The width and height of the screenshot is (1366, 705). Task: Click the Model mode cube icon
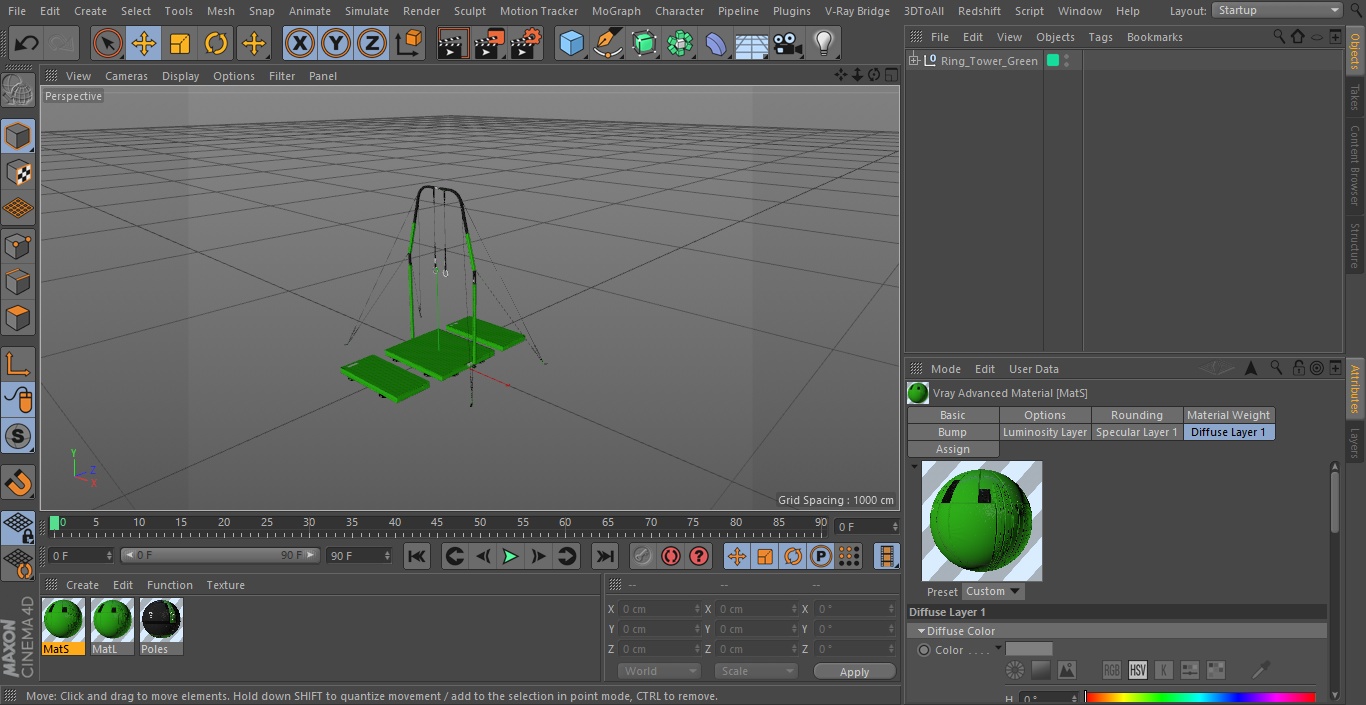(18, 136)
